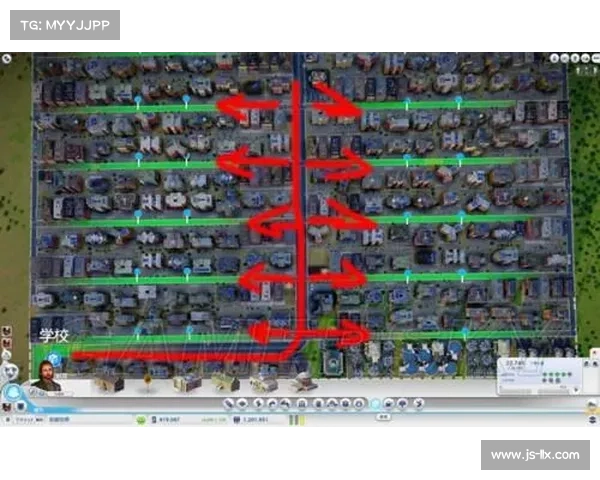Click the last icon in bottom toolbar
This screenshot has height=480, width=600.
(x=419, y=404)
